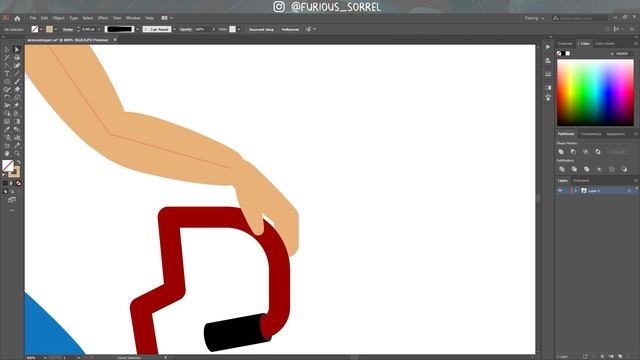Select the Eraser tool

[x=17, y=89]
